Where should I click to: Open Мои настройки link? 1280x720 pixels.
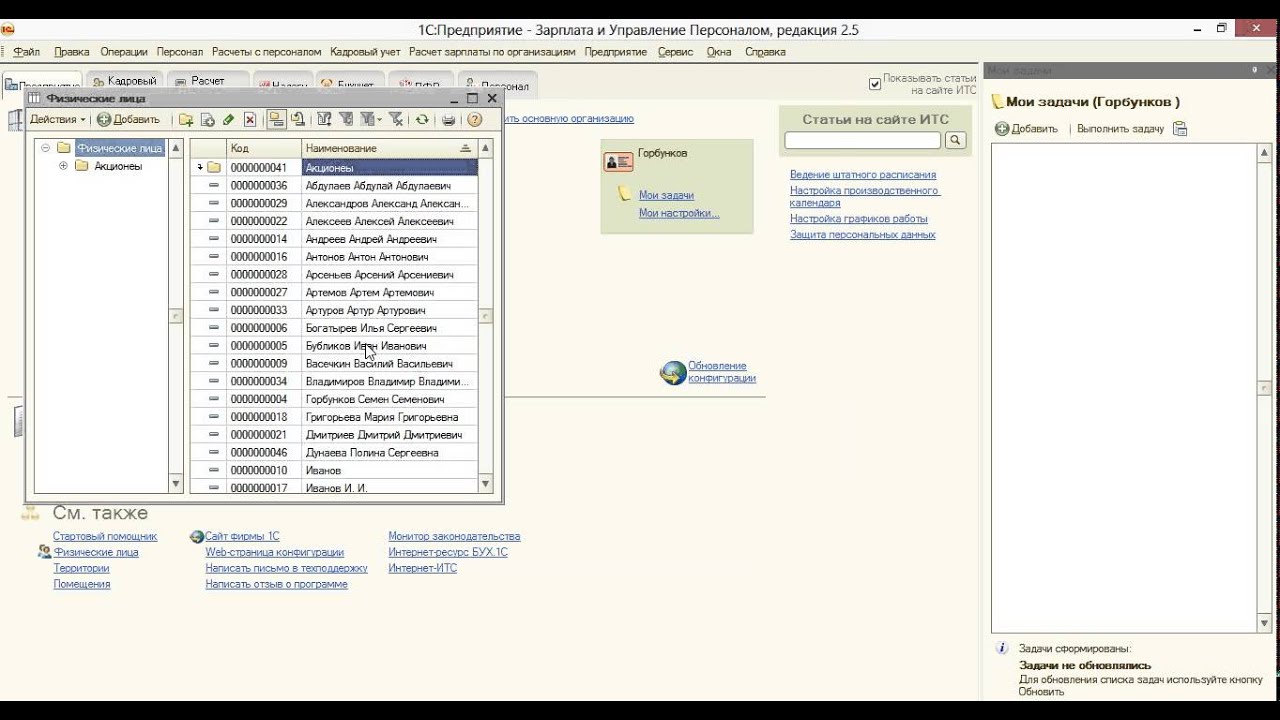(679, 213)
